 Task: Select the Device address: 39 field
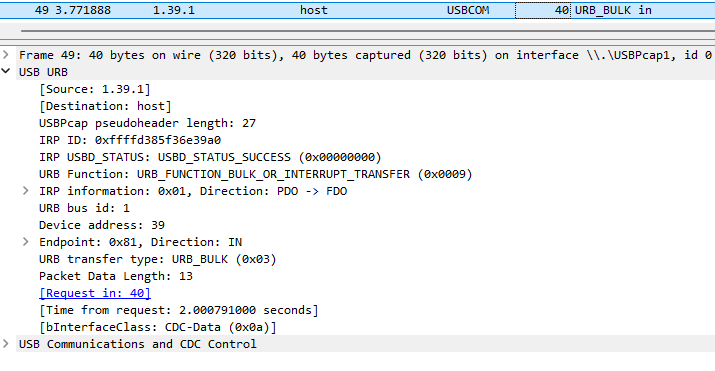point(102,225)
